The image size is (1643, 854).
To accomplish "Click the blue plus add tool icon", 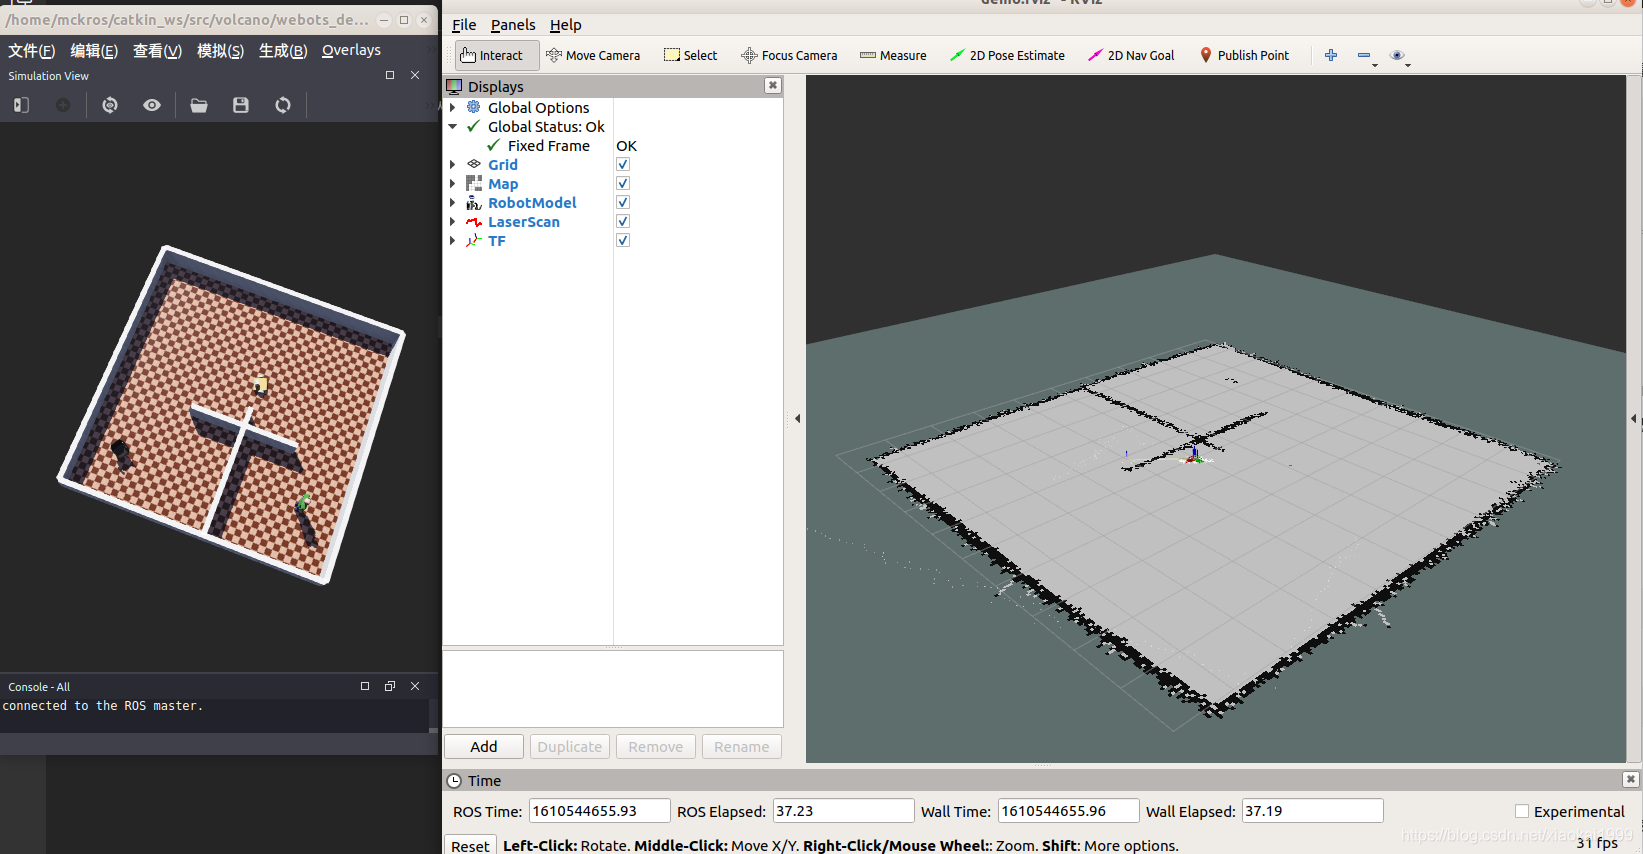I will click(1331, 56).
